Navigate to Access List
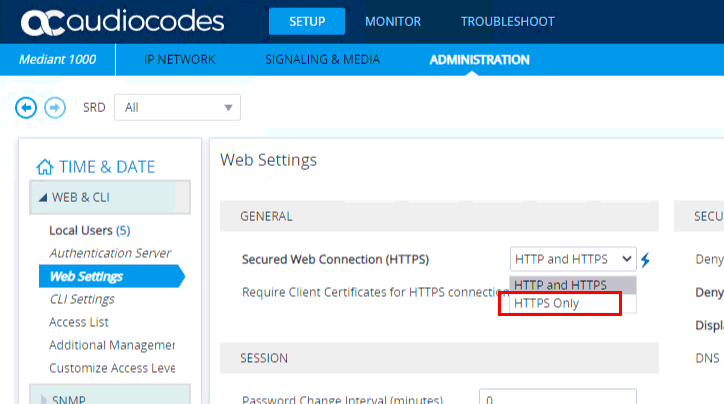Viewport: 724px width, 404px height. tap(79, 322)
